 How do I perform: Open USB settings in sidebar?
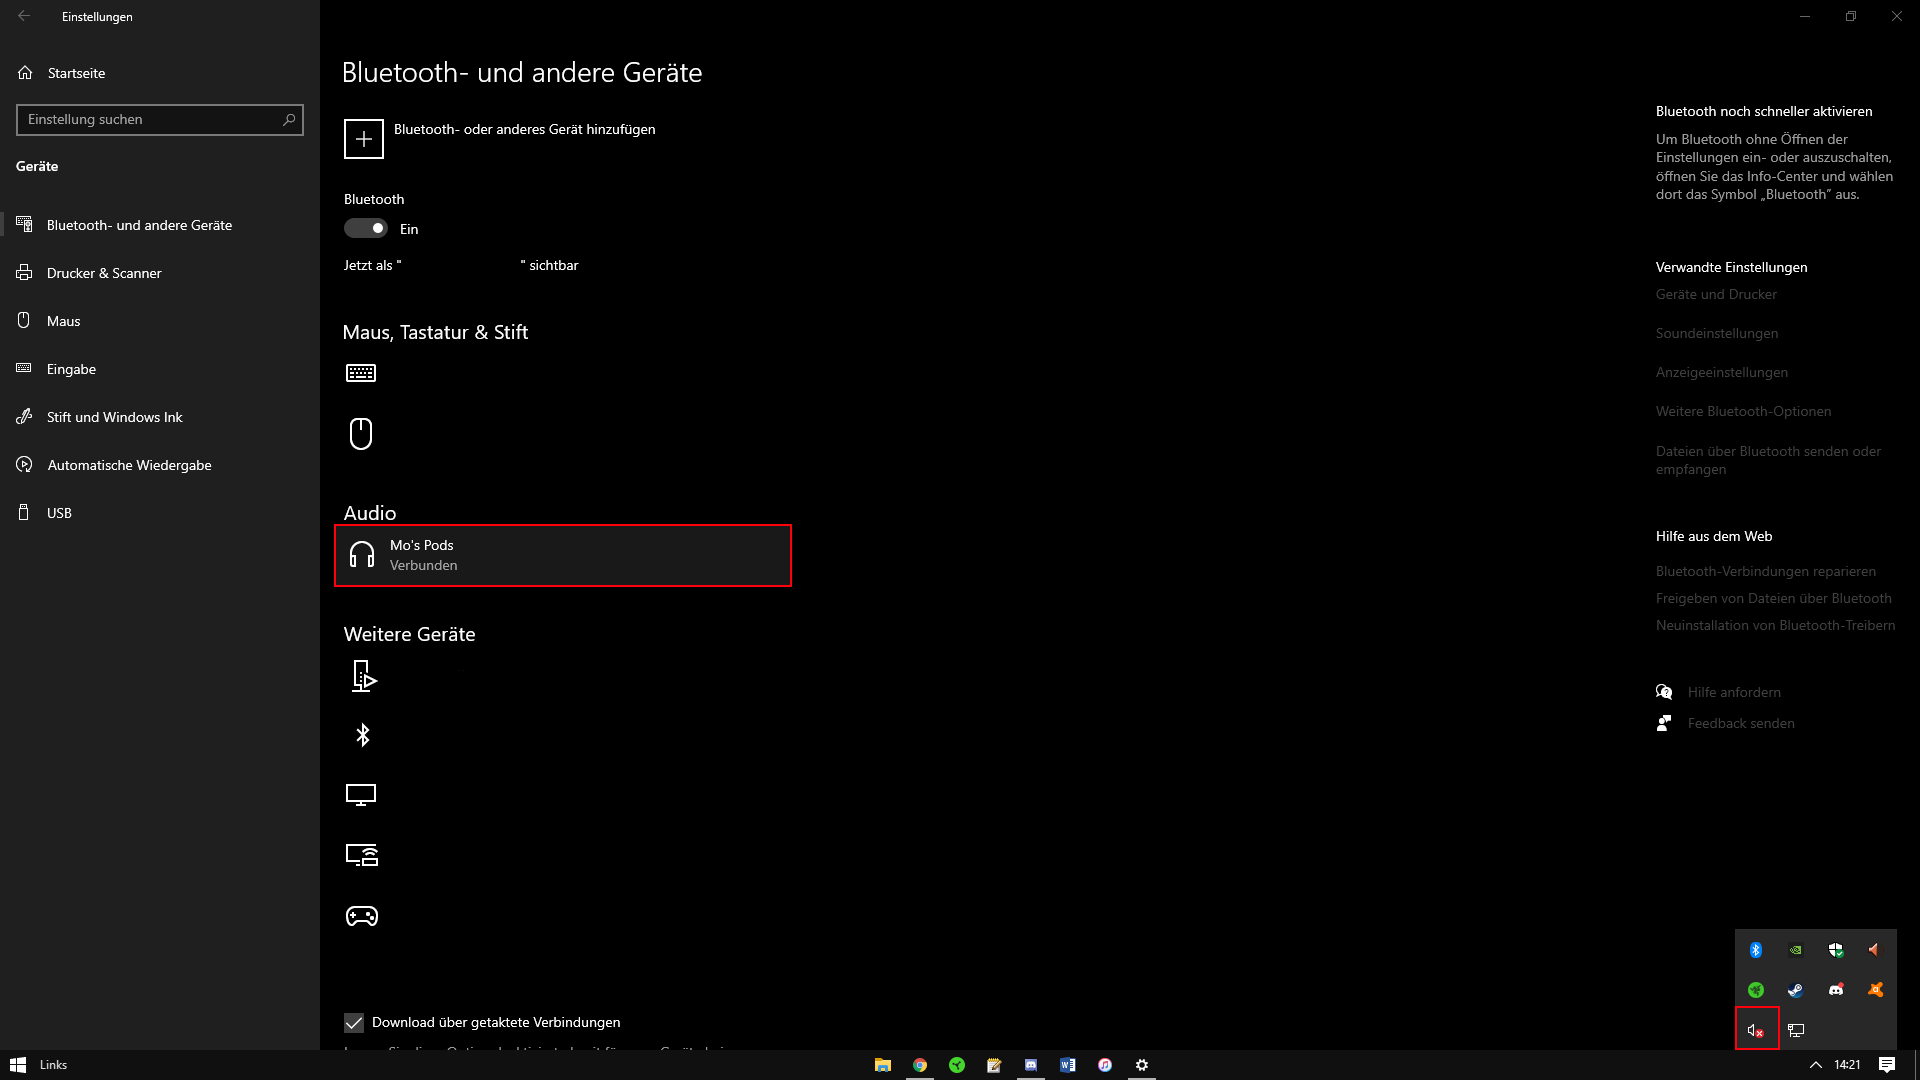click(x=160, y=513)
